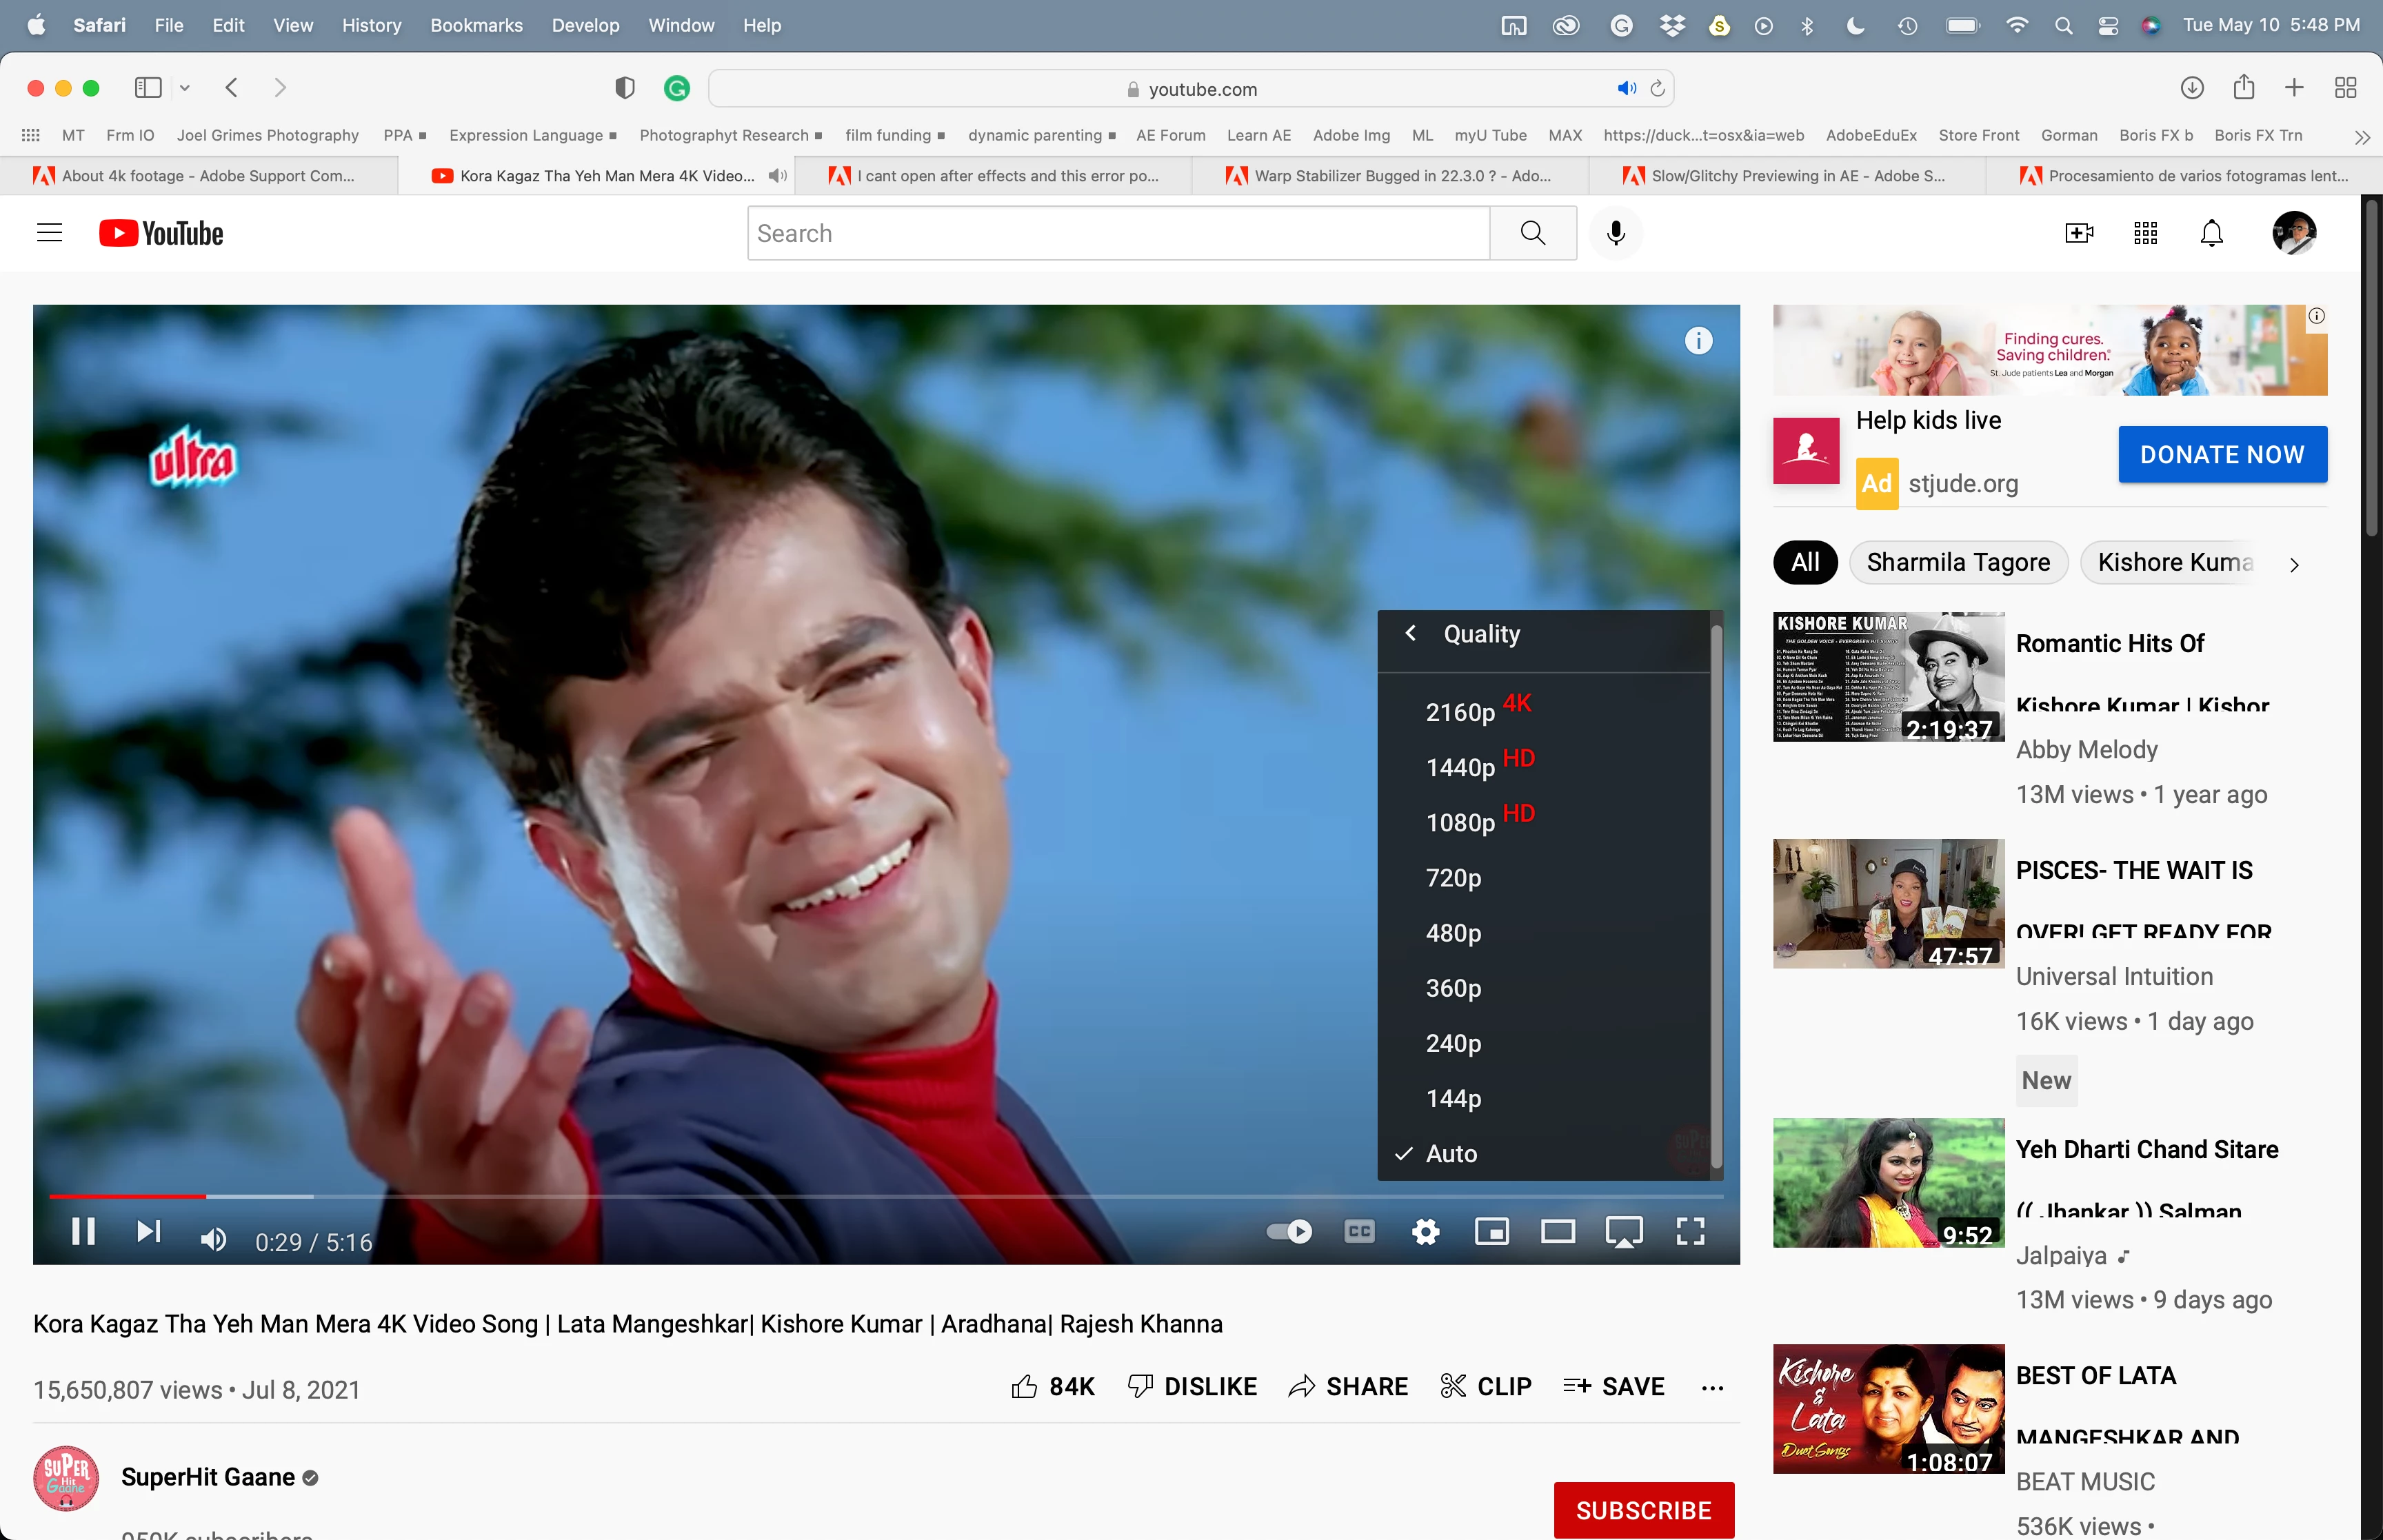
Task: Click the DONATE NOW button
Action: click(x=2222, y=455)
